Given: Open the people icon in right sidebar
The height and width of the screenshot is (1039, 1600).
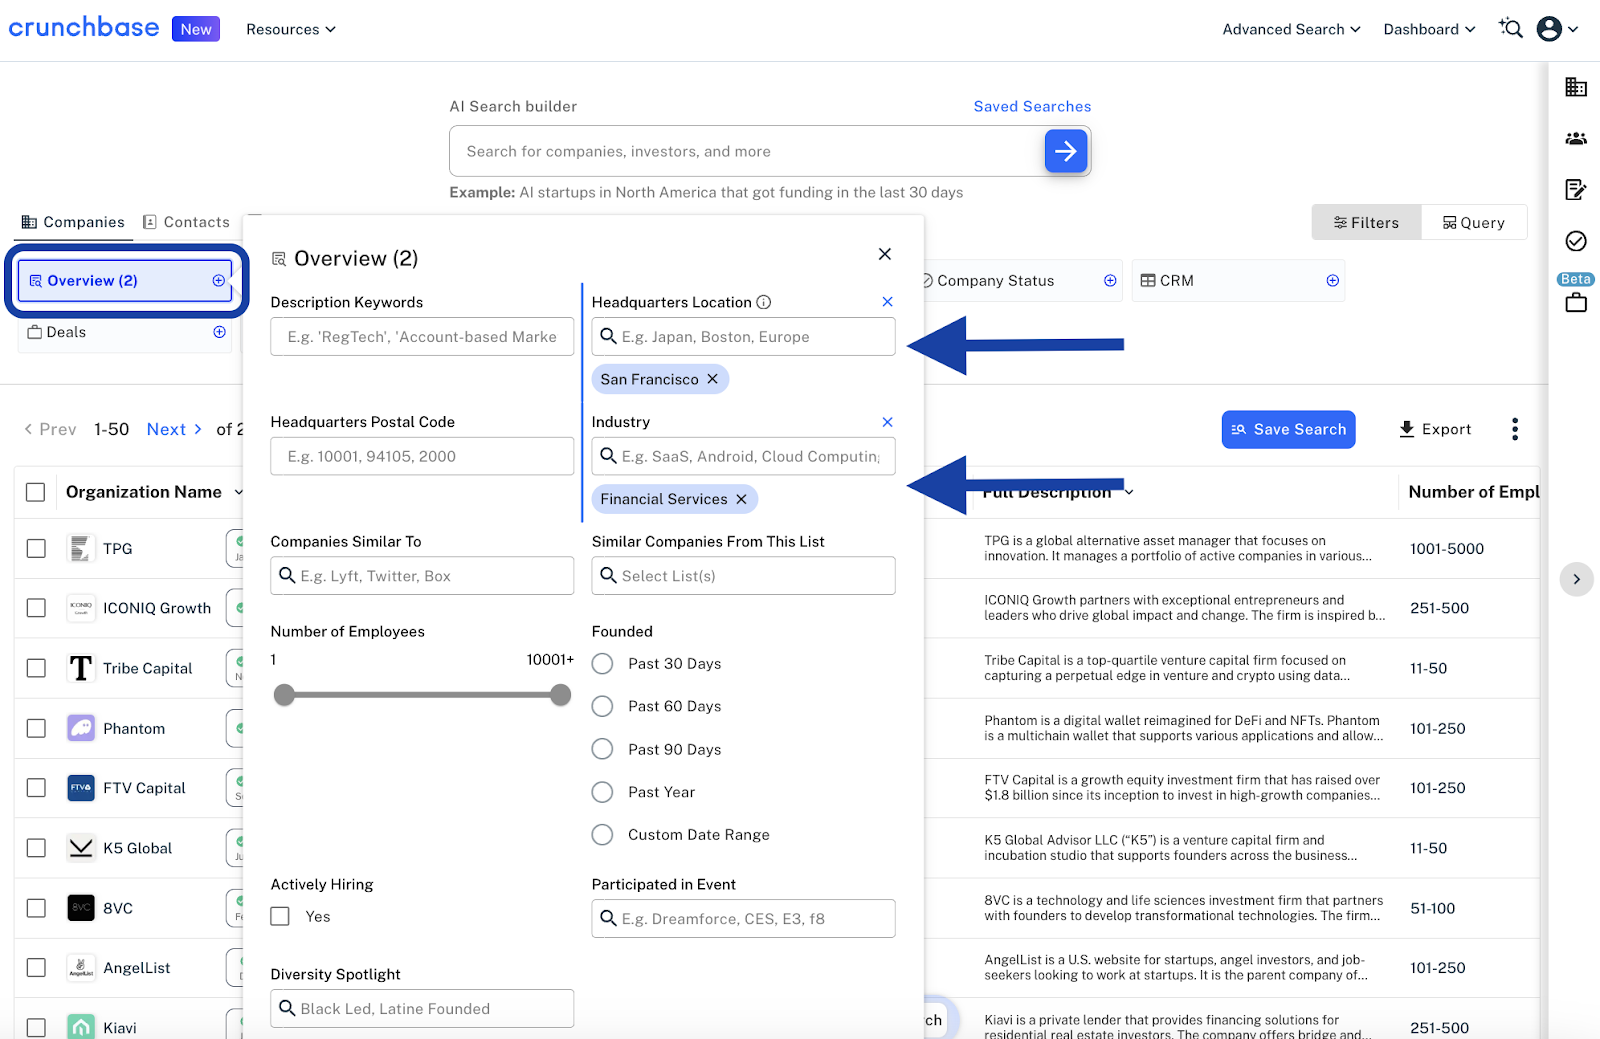Looking at the screenshot, I should (x=1576, y=138).
